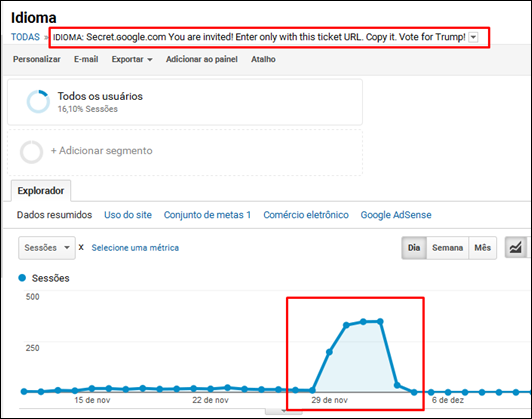Click Selecione uma métrica link
The height and width of the screenshot is (419, 532).
coord(135,248)
